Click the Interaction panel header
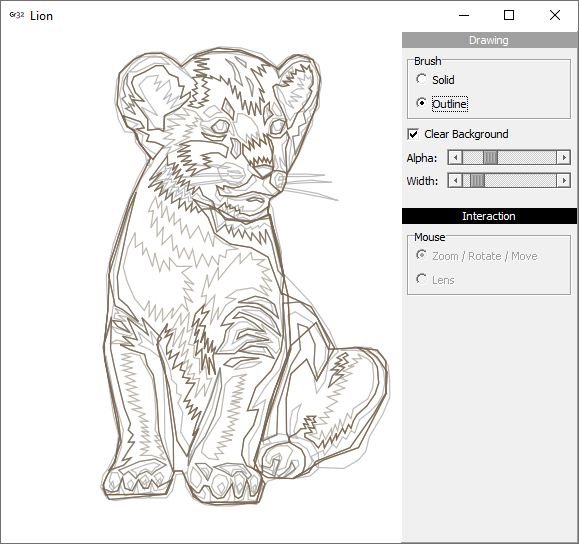Screen dimensions: 579x544 point(489,216)
